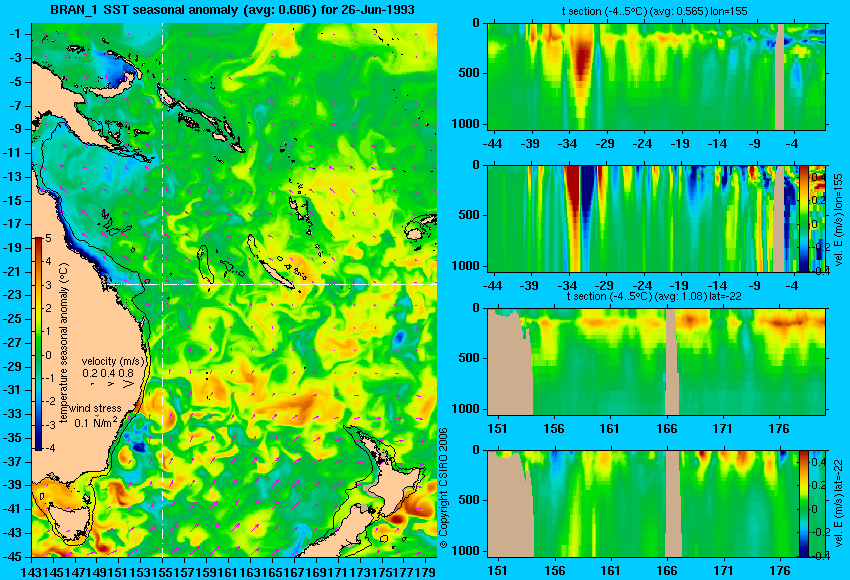The width and height of the screenshot is (850, 580).
Task: Click the vel. E lon=155 color scale bar
Action: point(804,218)
